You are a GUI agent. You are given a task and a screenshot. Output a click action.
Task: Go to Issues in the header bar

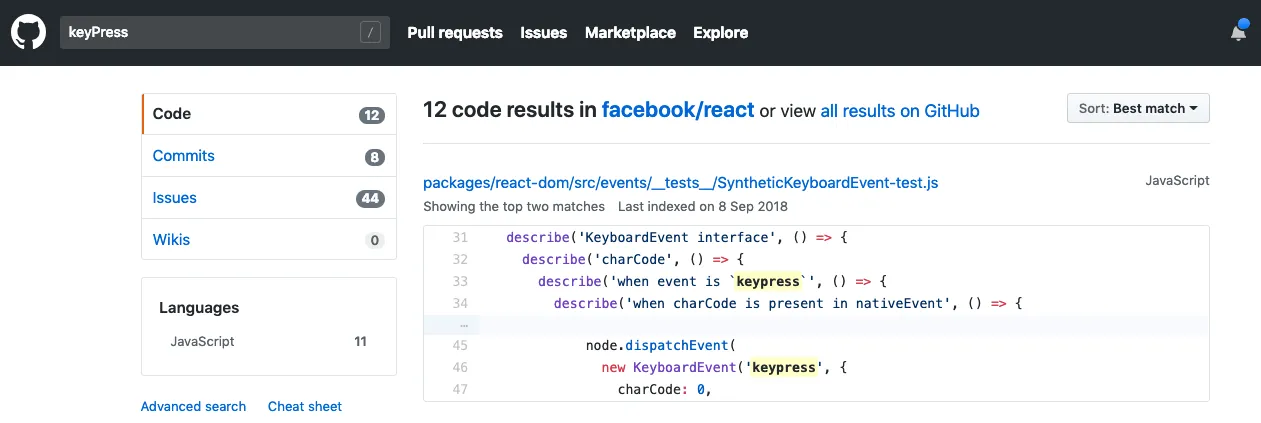(x=543, y=33)
